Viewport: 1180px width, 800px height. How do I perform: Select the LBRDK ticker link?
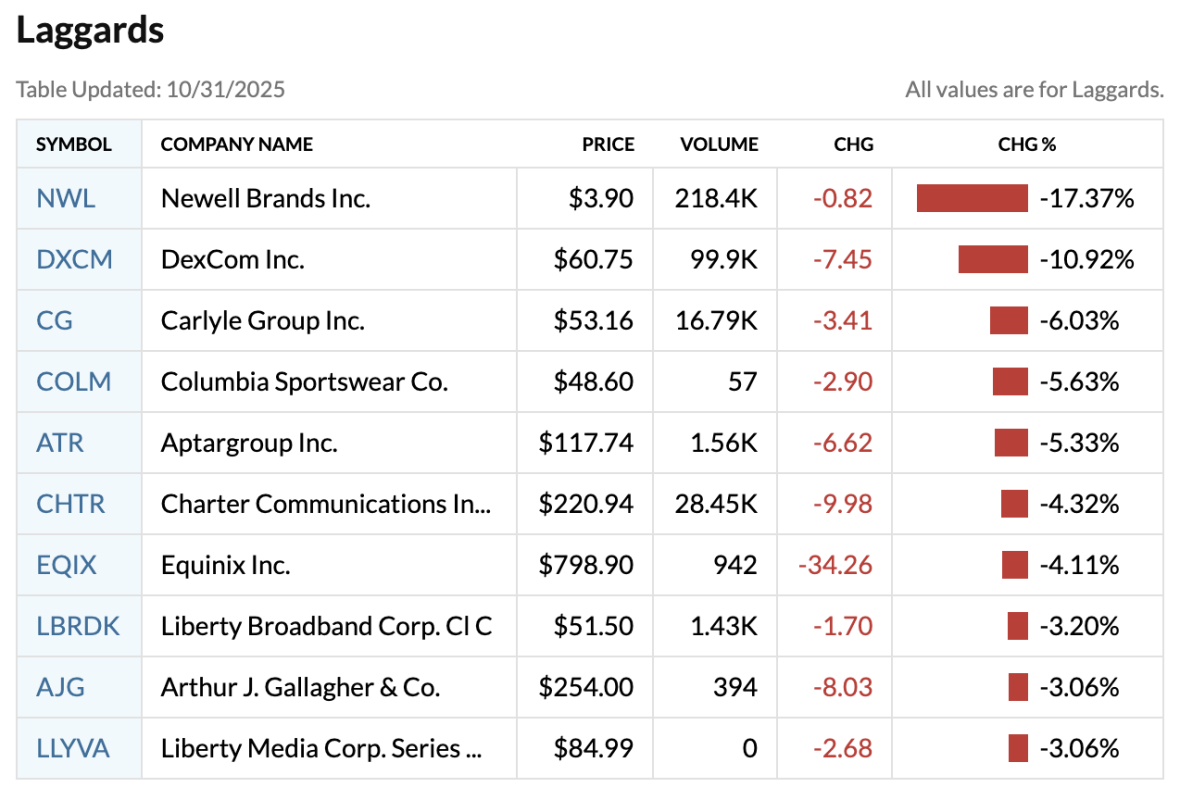click(x=78, y=626)
